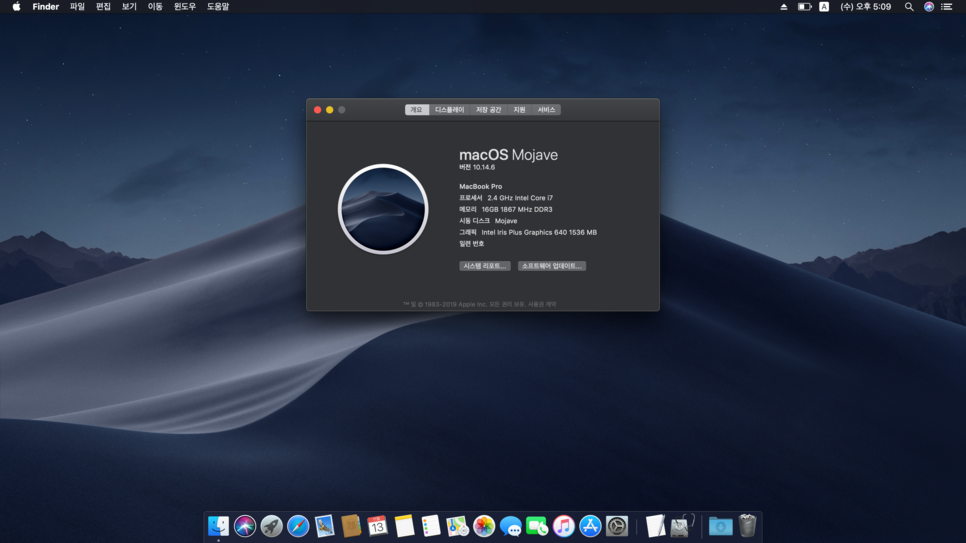Open Mail stamp icon in Dock
The width and height of the screenshot is (966, 543).
325,526
